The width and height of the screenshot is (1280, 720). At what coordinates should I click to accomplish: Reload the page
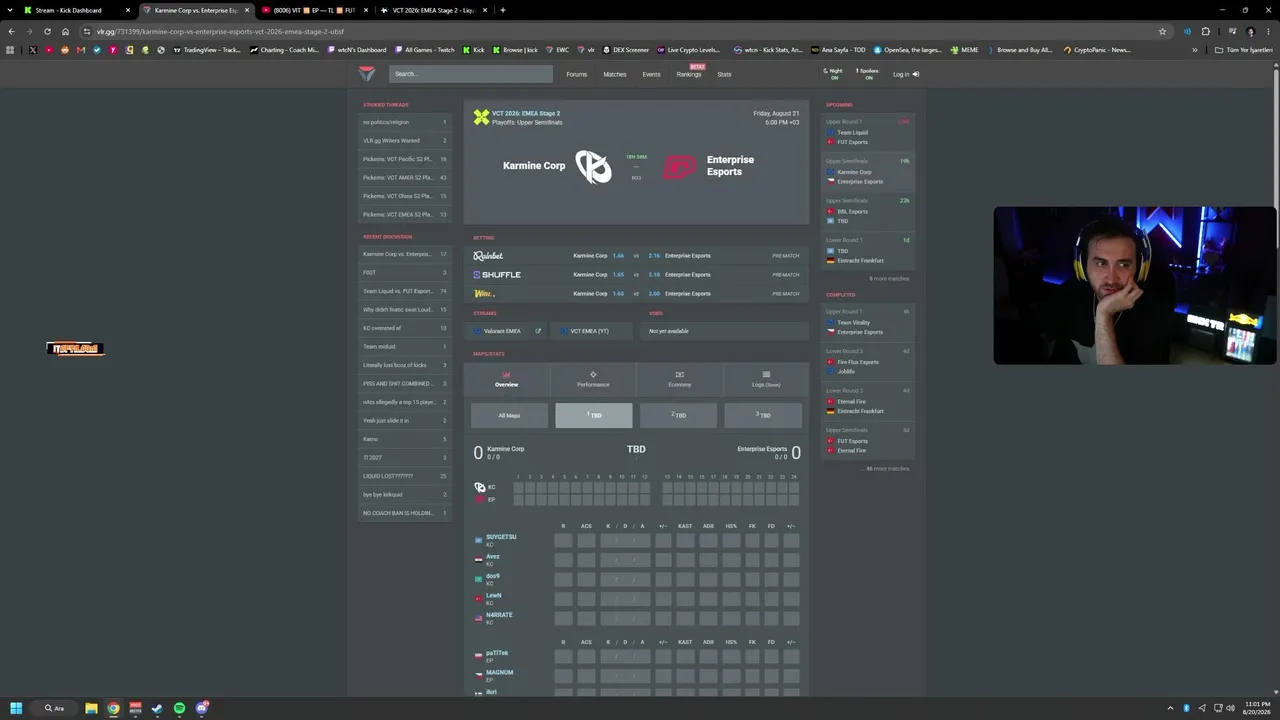click(47, 31)
